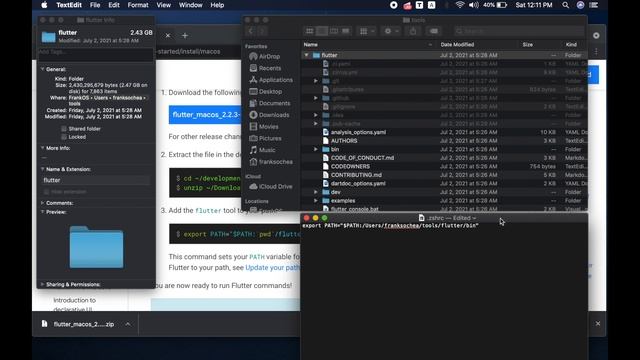Toggle Hide extension checkbox
Viewport: 640px width, 360px height.
click(46, 192)
